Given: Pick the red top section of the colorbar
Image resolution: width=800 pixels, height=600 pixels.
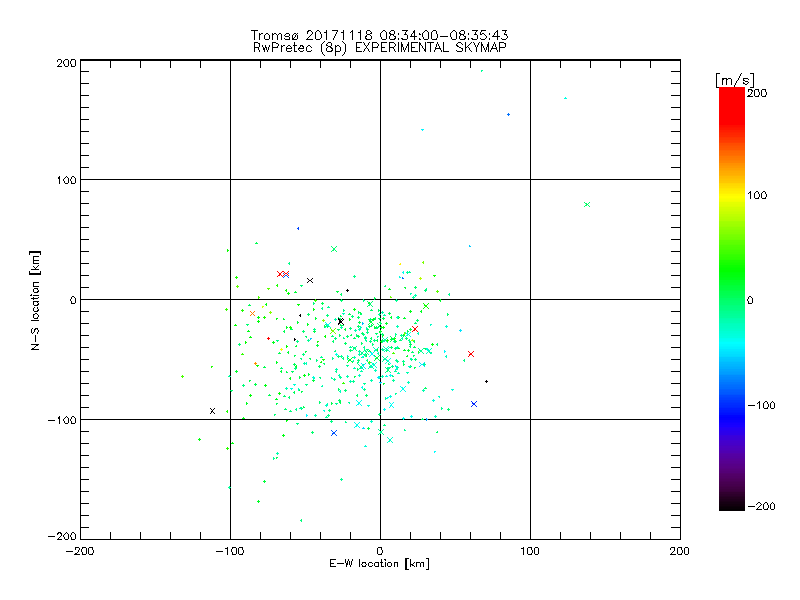Looking at the screenshot, I should (x=732, y=105).
